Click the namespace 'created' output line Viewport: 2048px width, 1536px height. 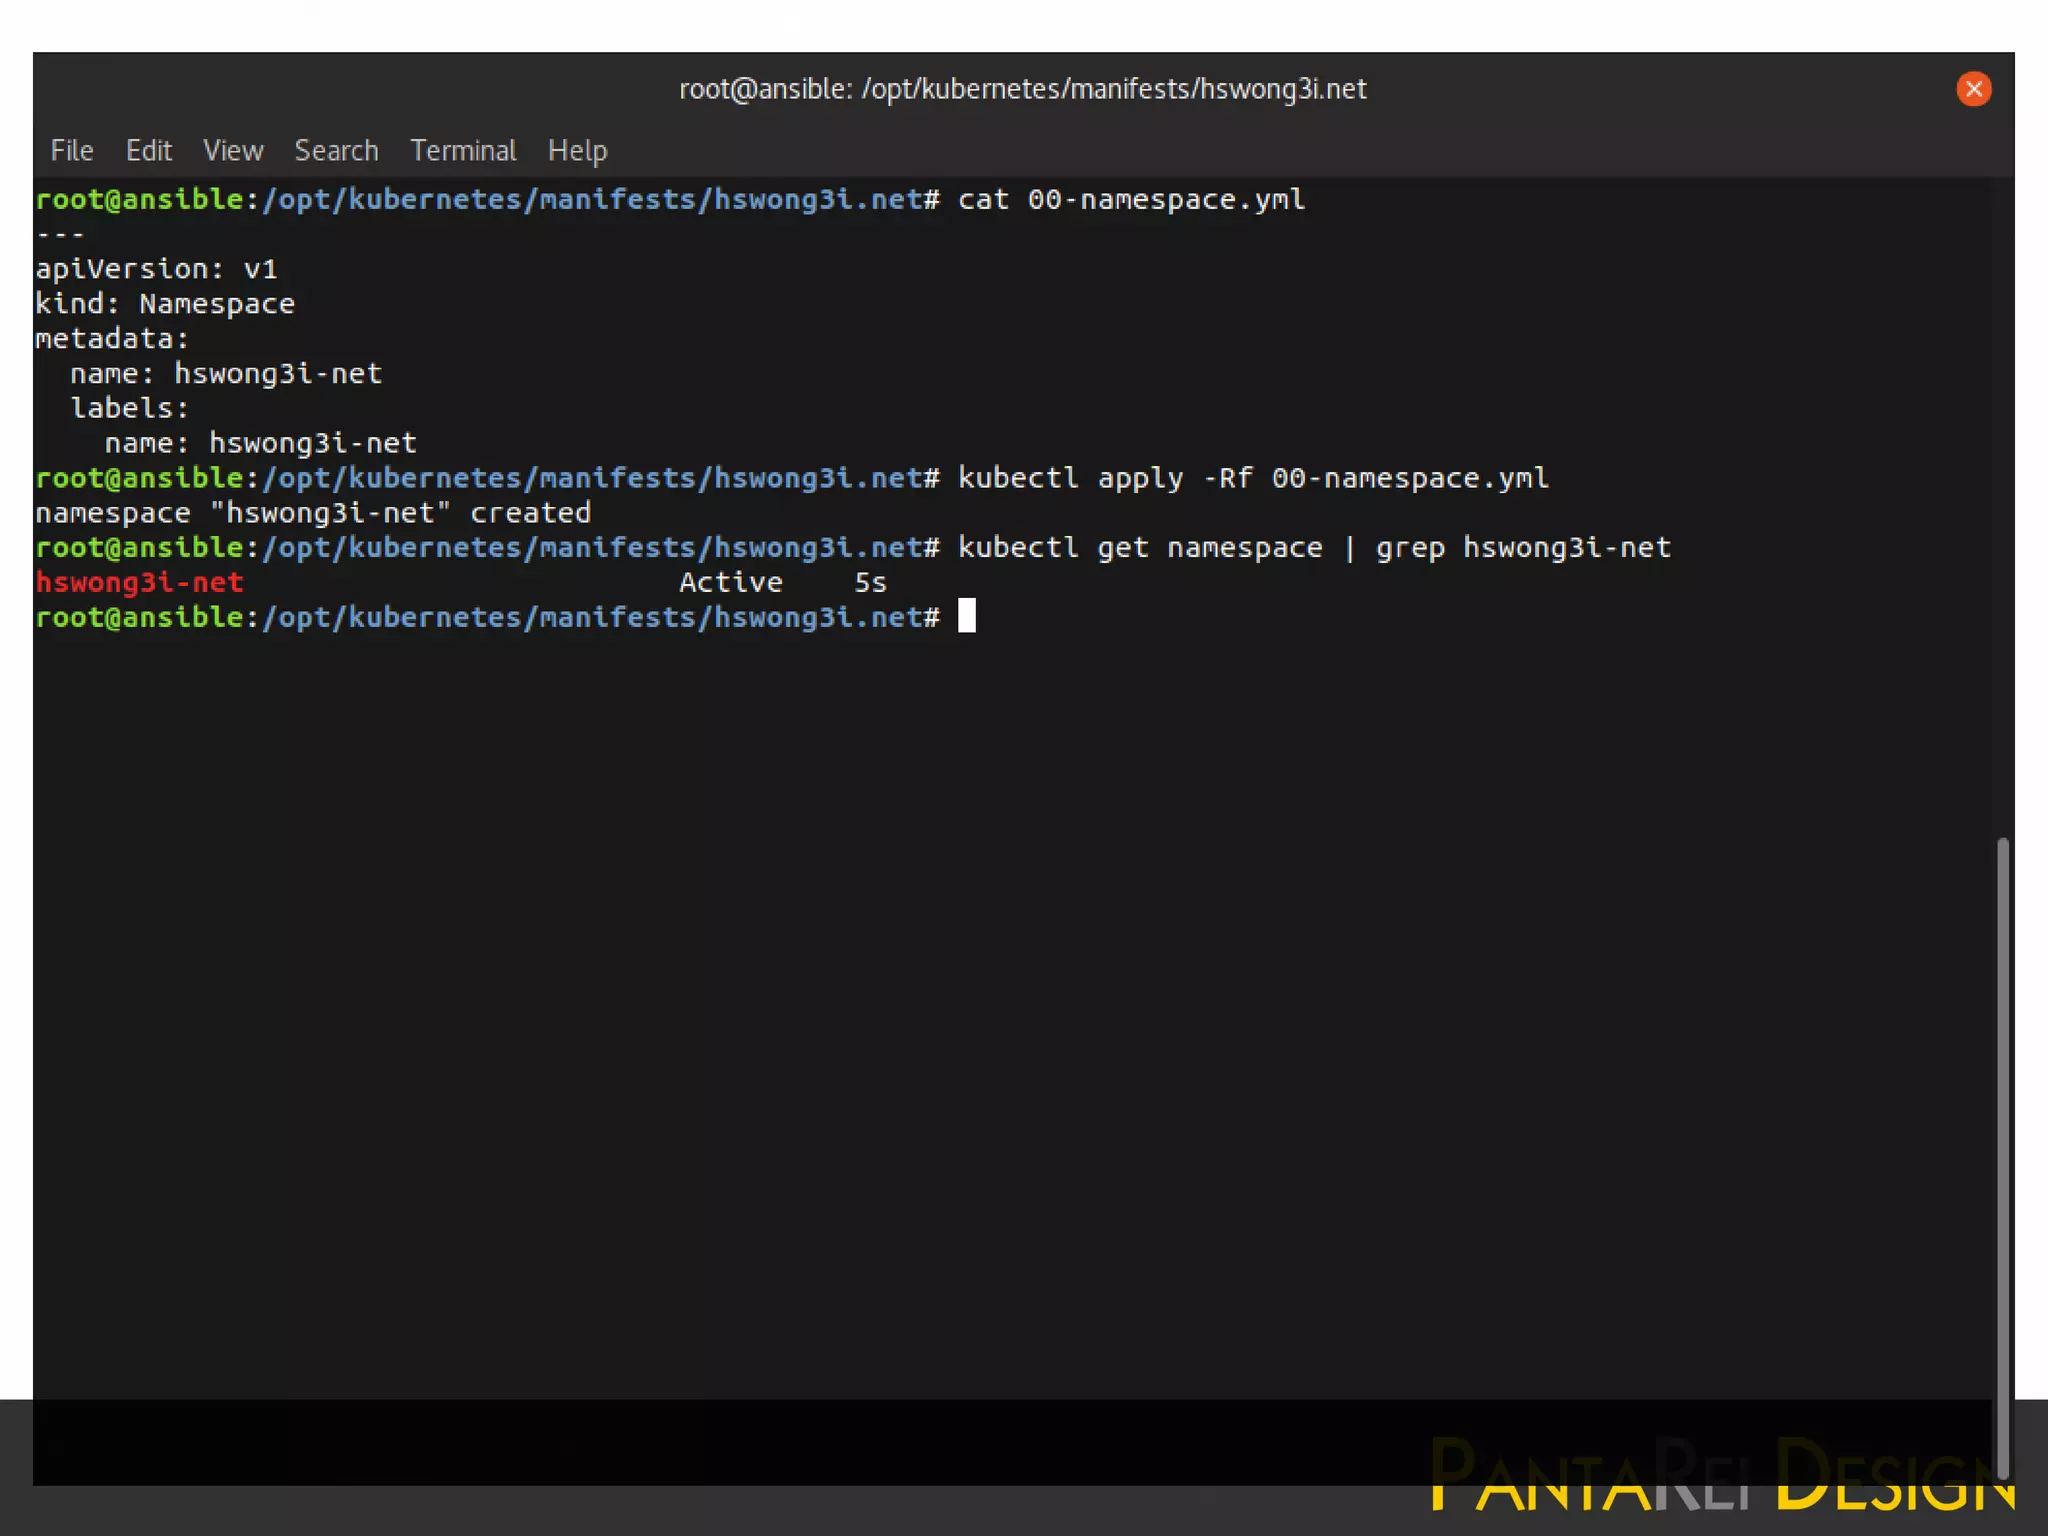click(x=313, y=513)
